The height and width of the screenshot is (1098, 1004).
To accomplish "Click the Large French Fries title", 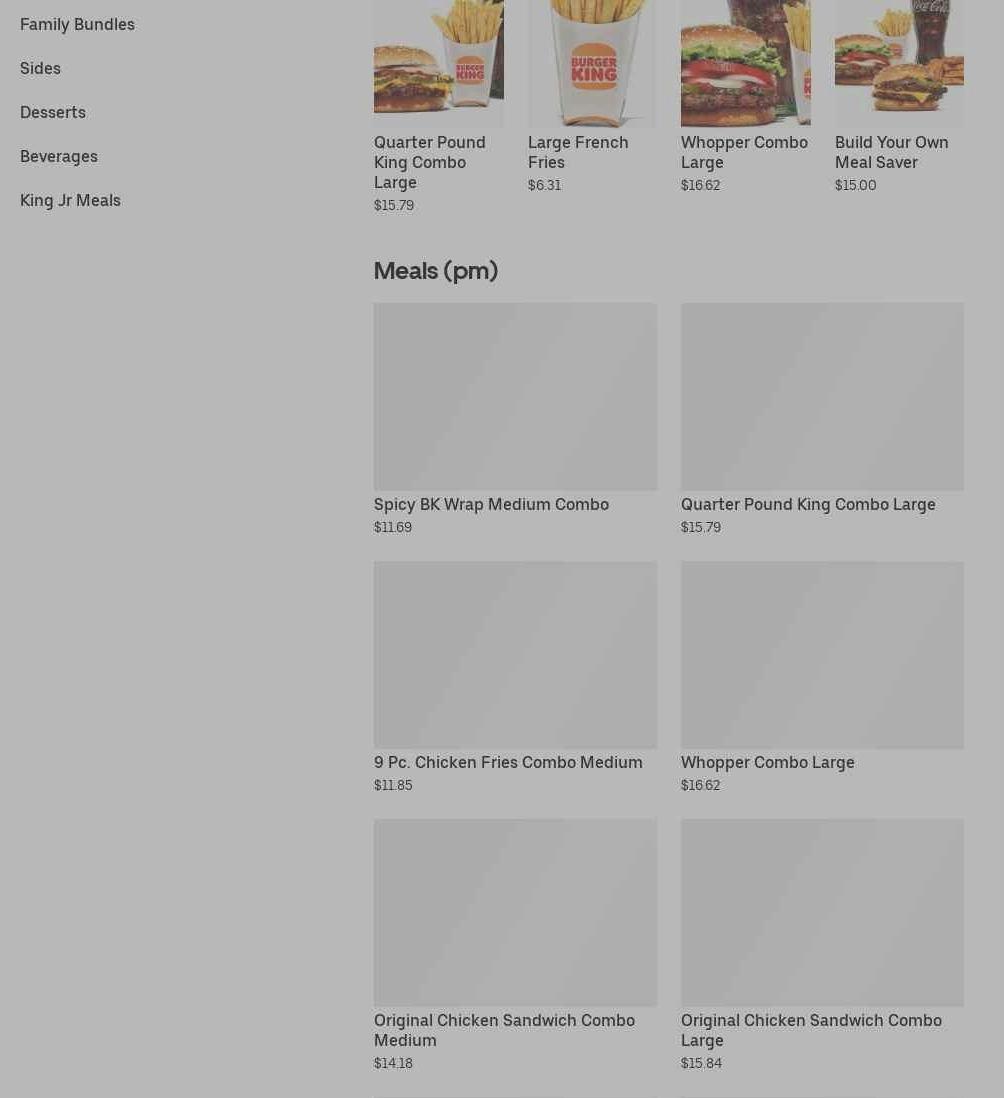I will (578, 153).
